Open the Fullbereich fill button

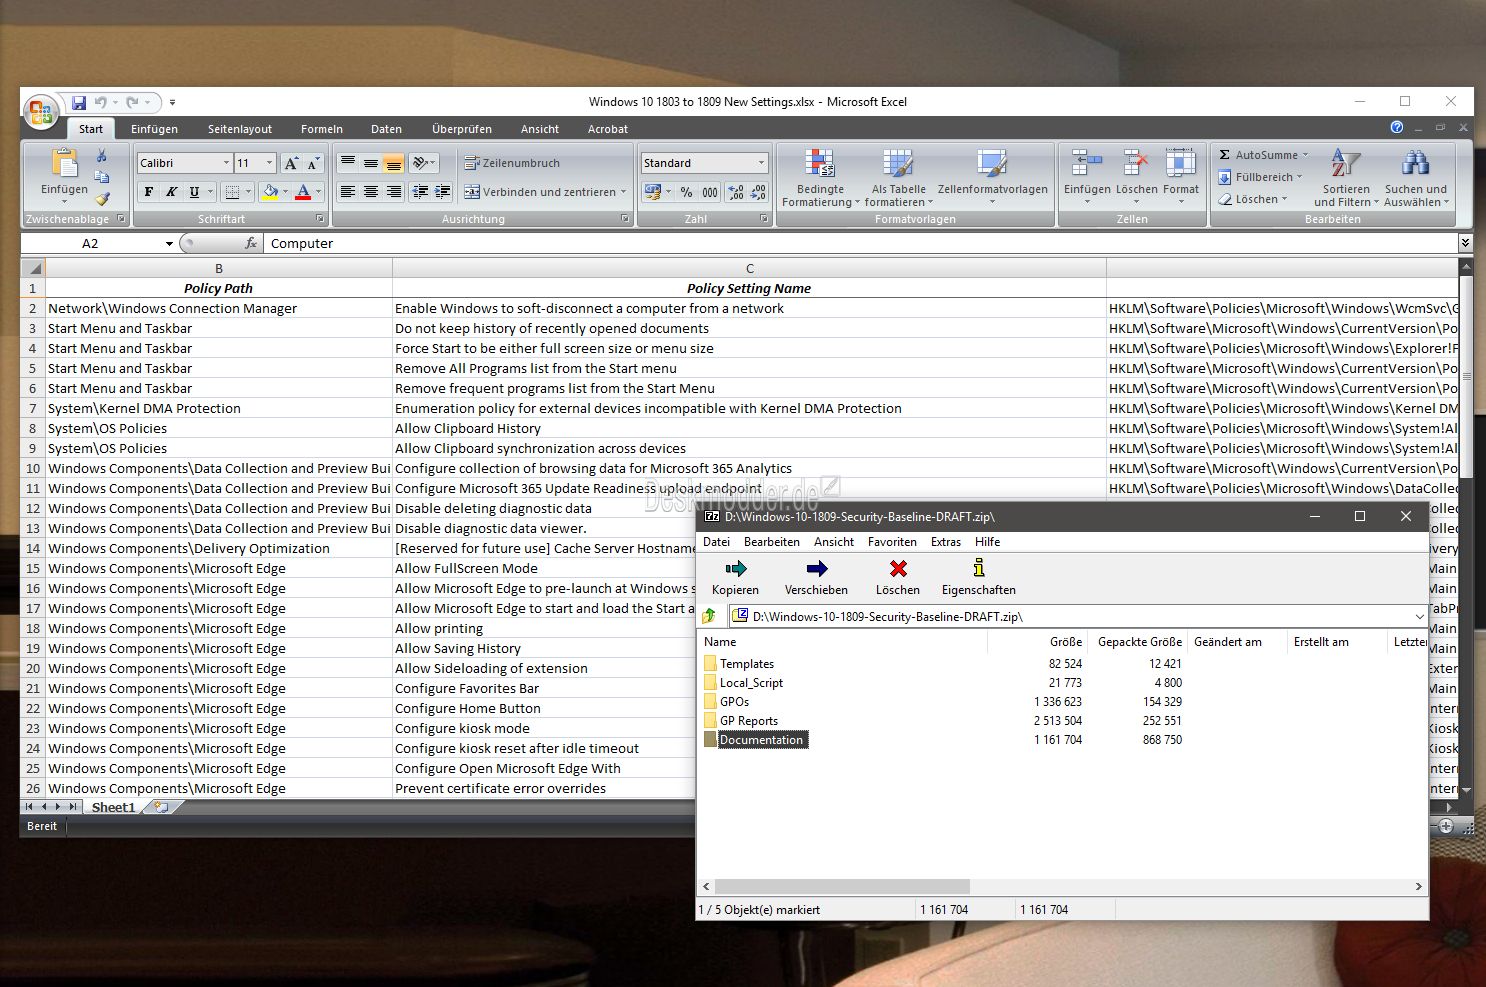[x=1260, y=177]
